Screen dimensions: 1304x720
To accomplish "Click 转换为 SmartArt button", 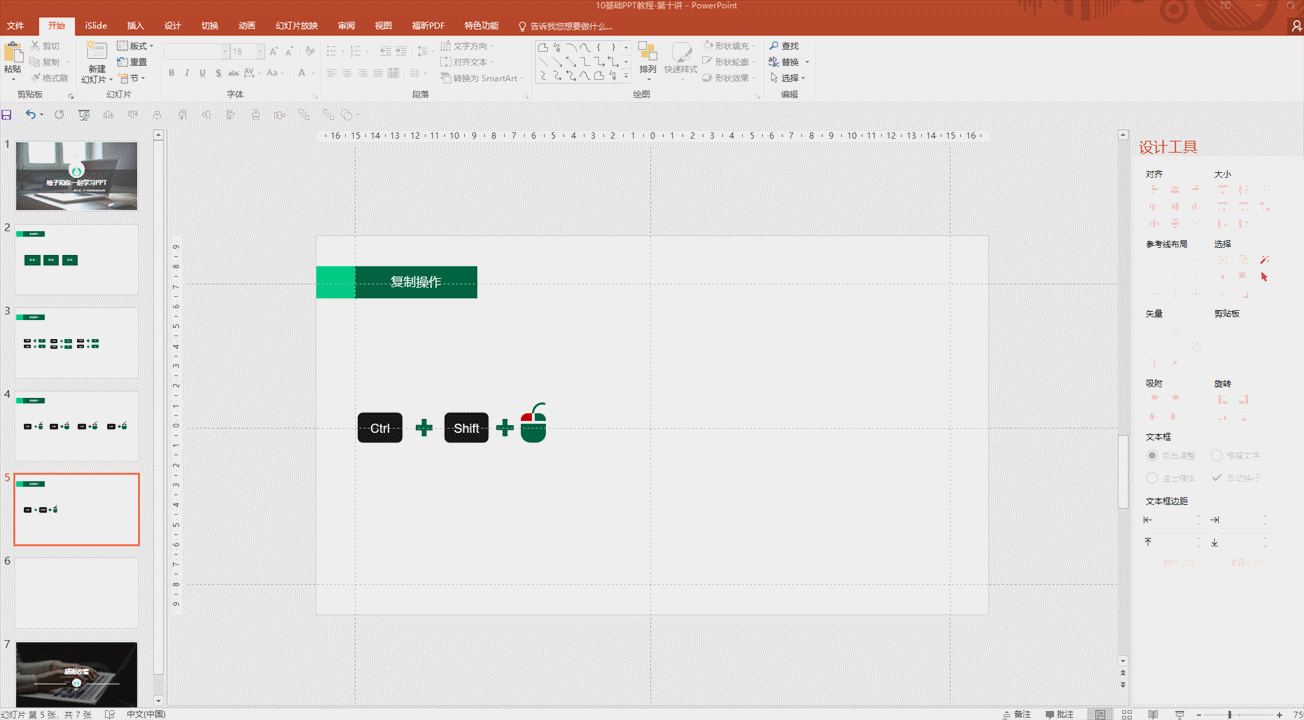I will [x=482, y=78].
